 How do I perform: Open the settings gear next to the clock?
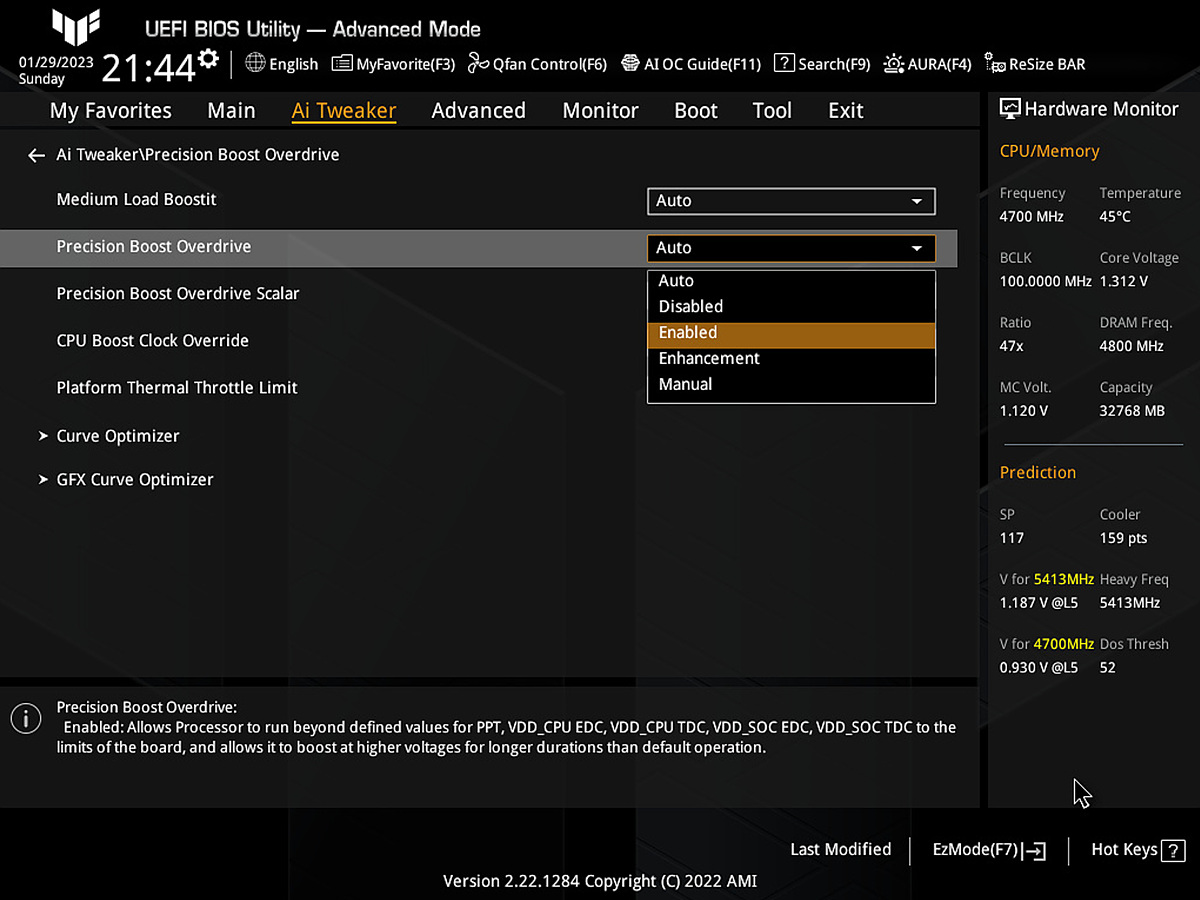208,58
